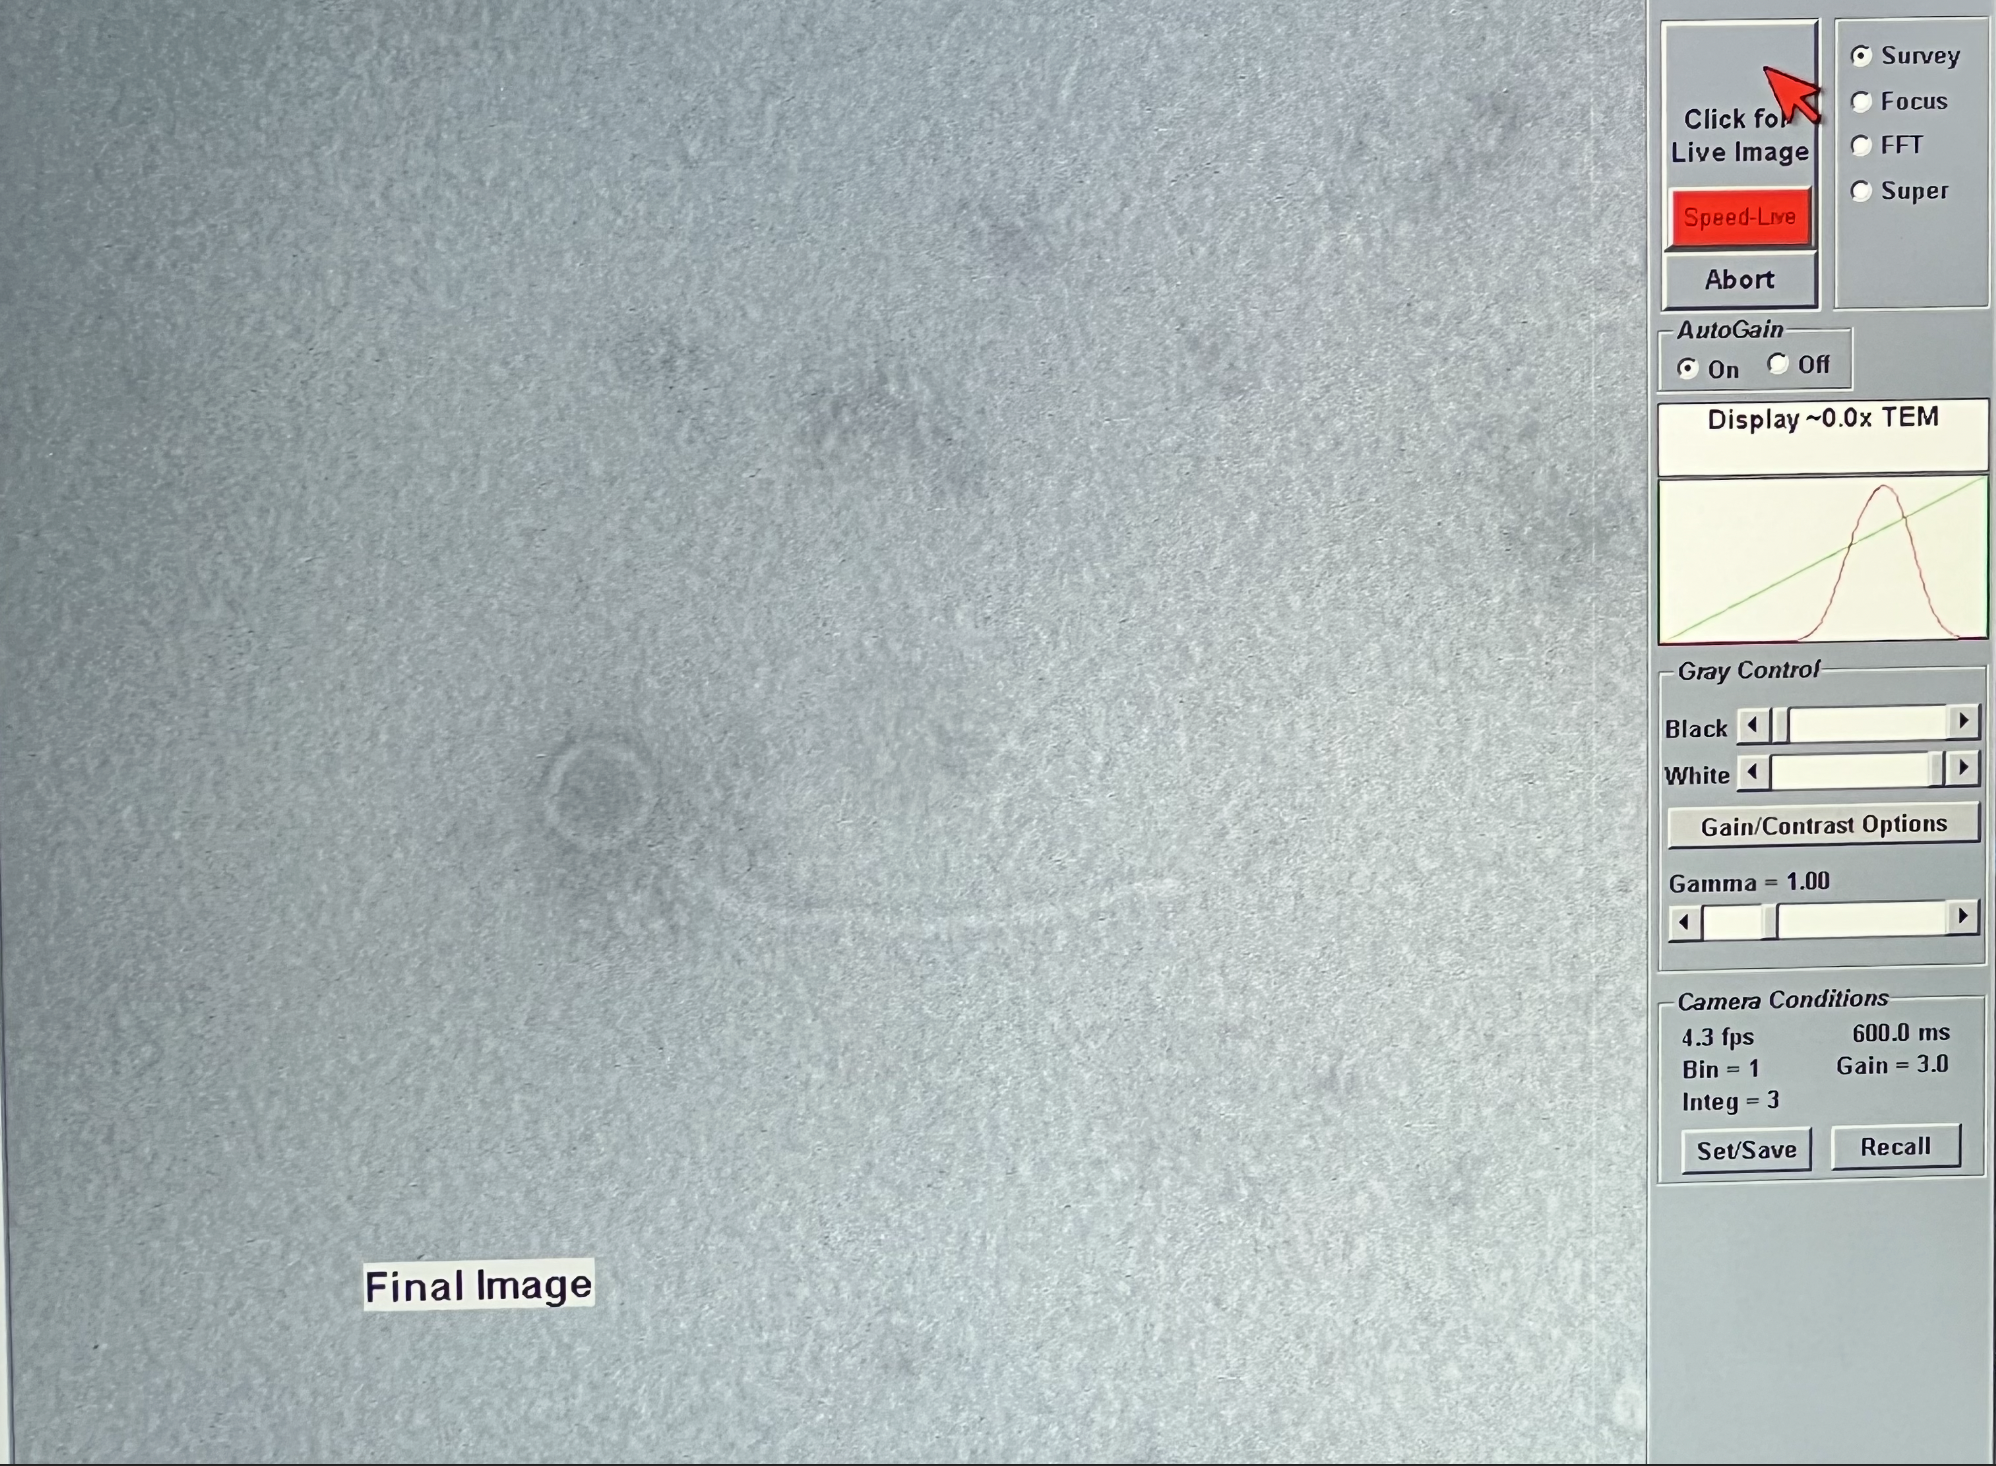Image resolution: width=1996 pixels, height=1466 pixels.
Task: Abort the current acquisition
Action: tap(1739, 280)
